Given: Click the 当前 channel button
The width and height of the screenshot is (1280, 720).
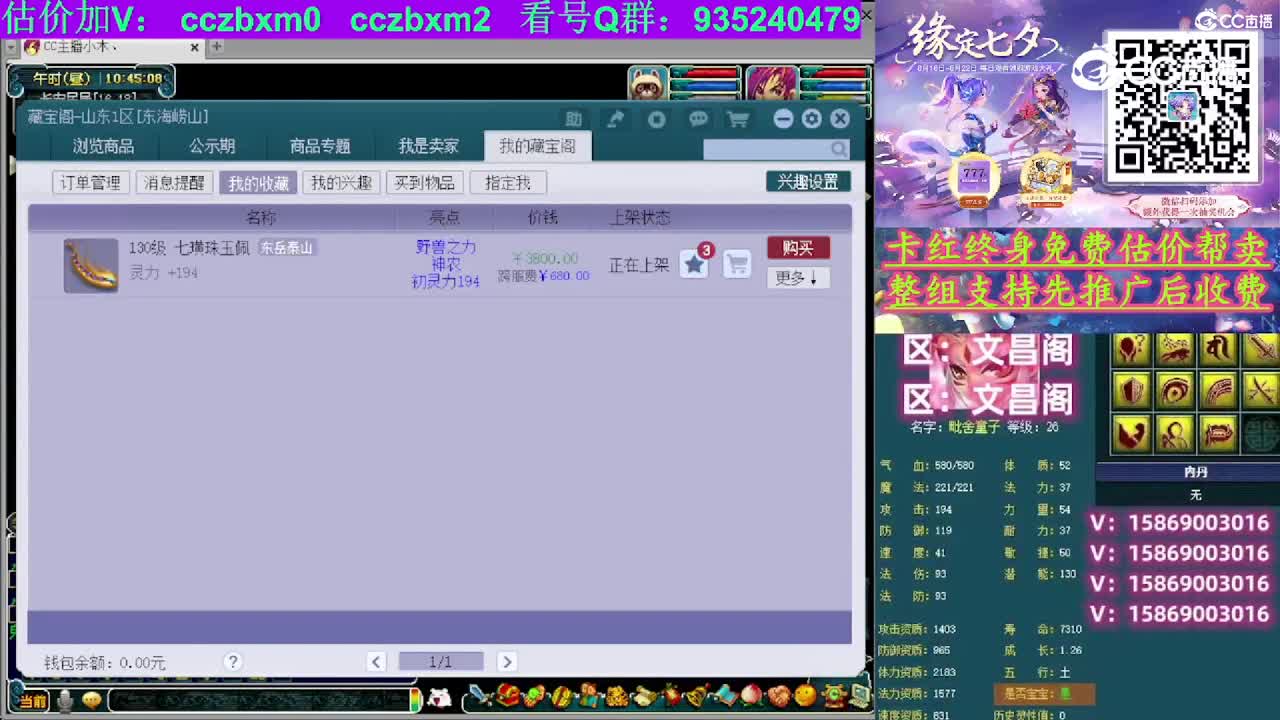Looking at the screenshot, I should (x=32, y=701).
